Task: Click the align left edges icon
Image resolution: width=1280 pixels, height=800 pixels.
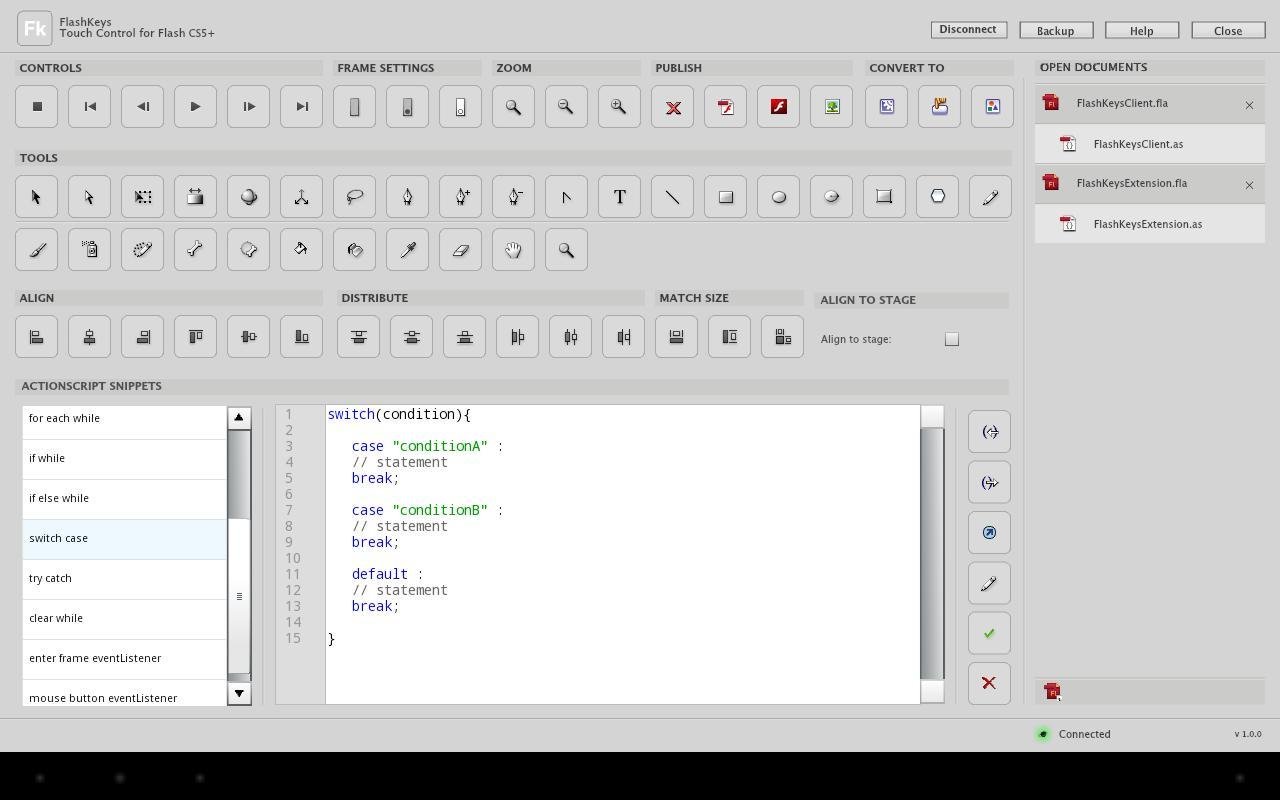Action: click(x=37, y=337)
